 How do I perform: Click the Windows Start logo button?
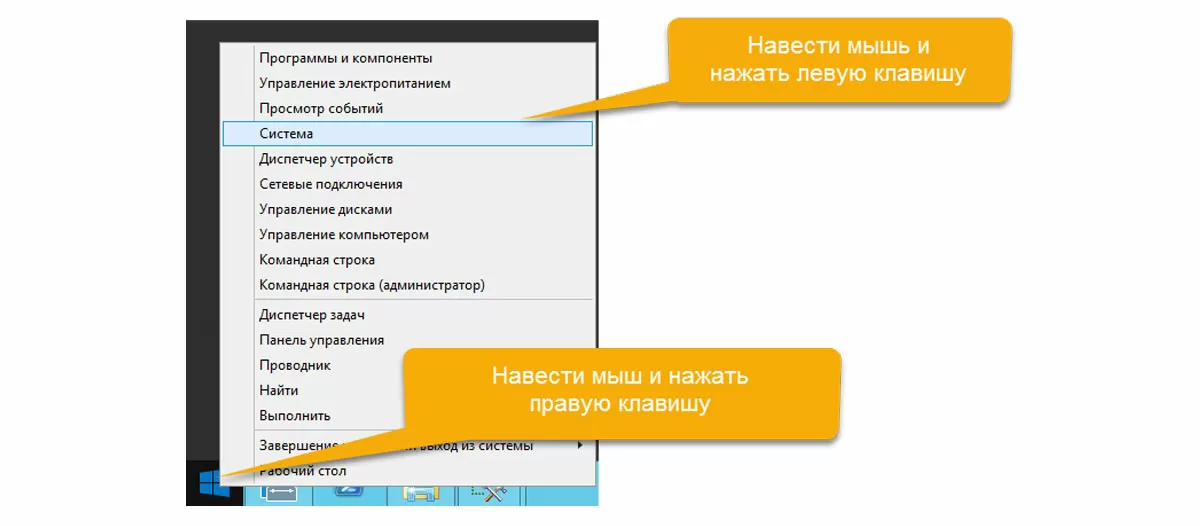[213, 484]
